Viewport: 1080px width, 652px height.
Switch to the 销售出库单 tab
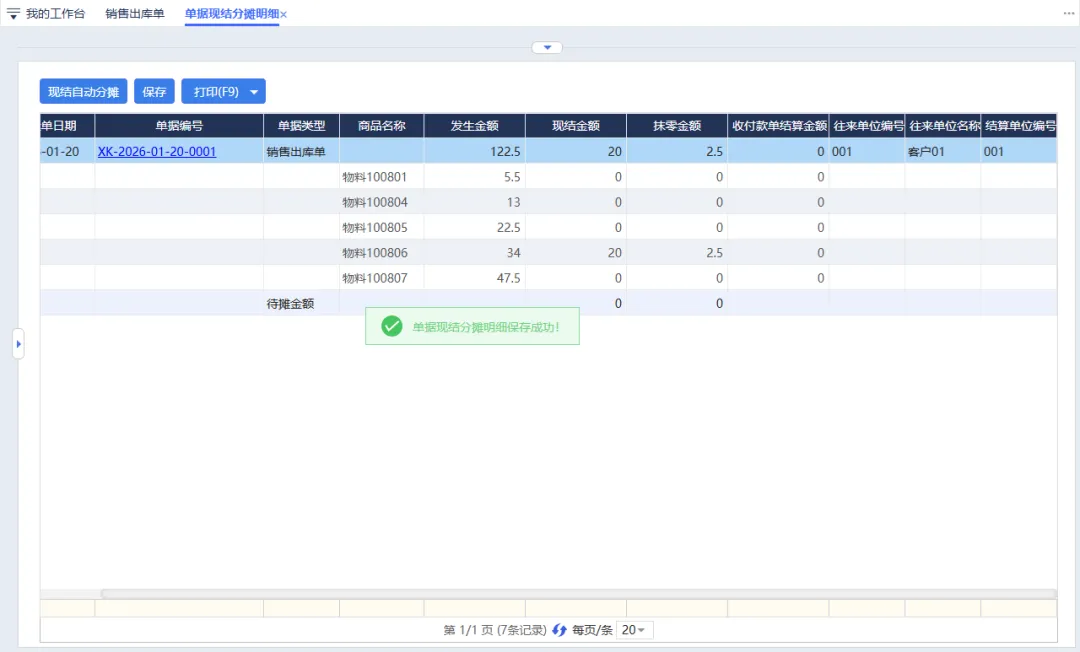coord(135,14)
